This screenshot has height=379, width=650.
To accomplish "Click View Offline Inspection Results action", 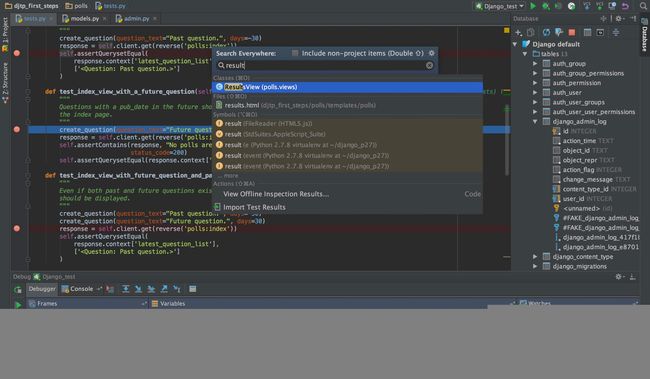I will [x=347, y=194].
